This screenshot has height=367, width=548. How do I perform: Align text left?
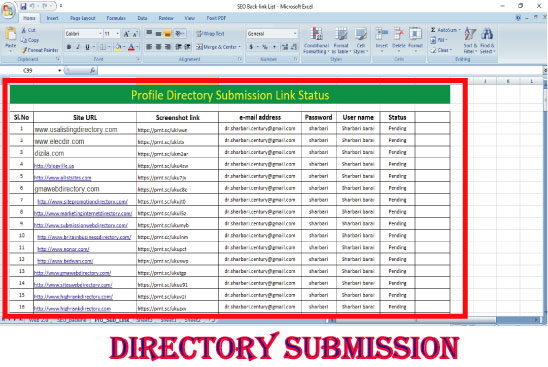point(149,46)
